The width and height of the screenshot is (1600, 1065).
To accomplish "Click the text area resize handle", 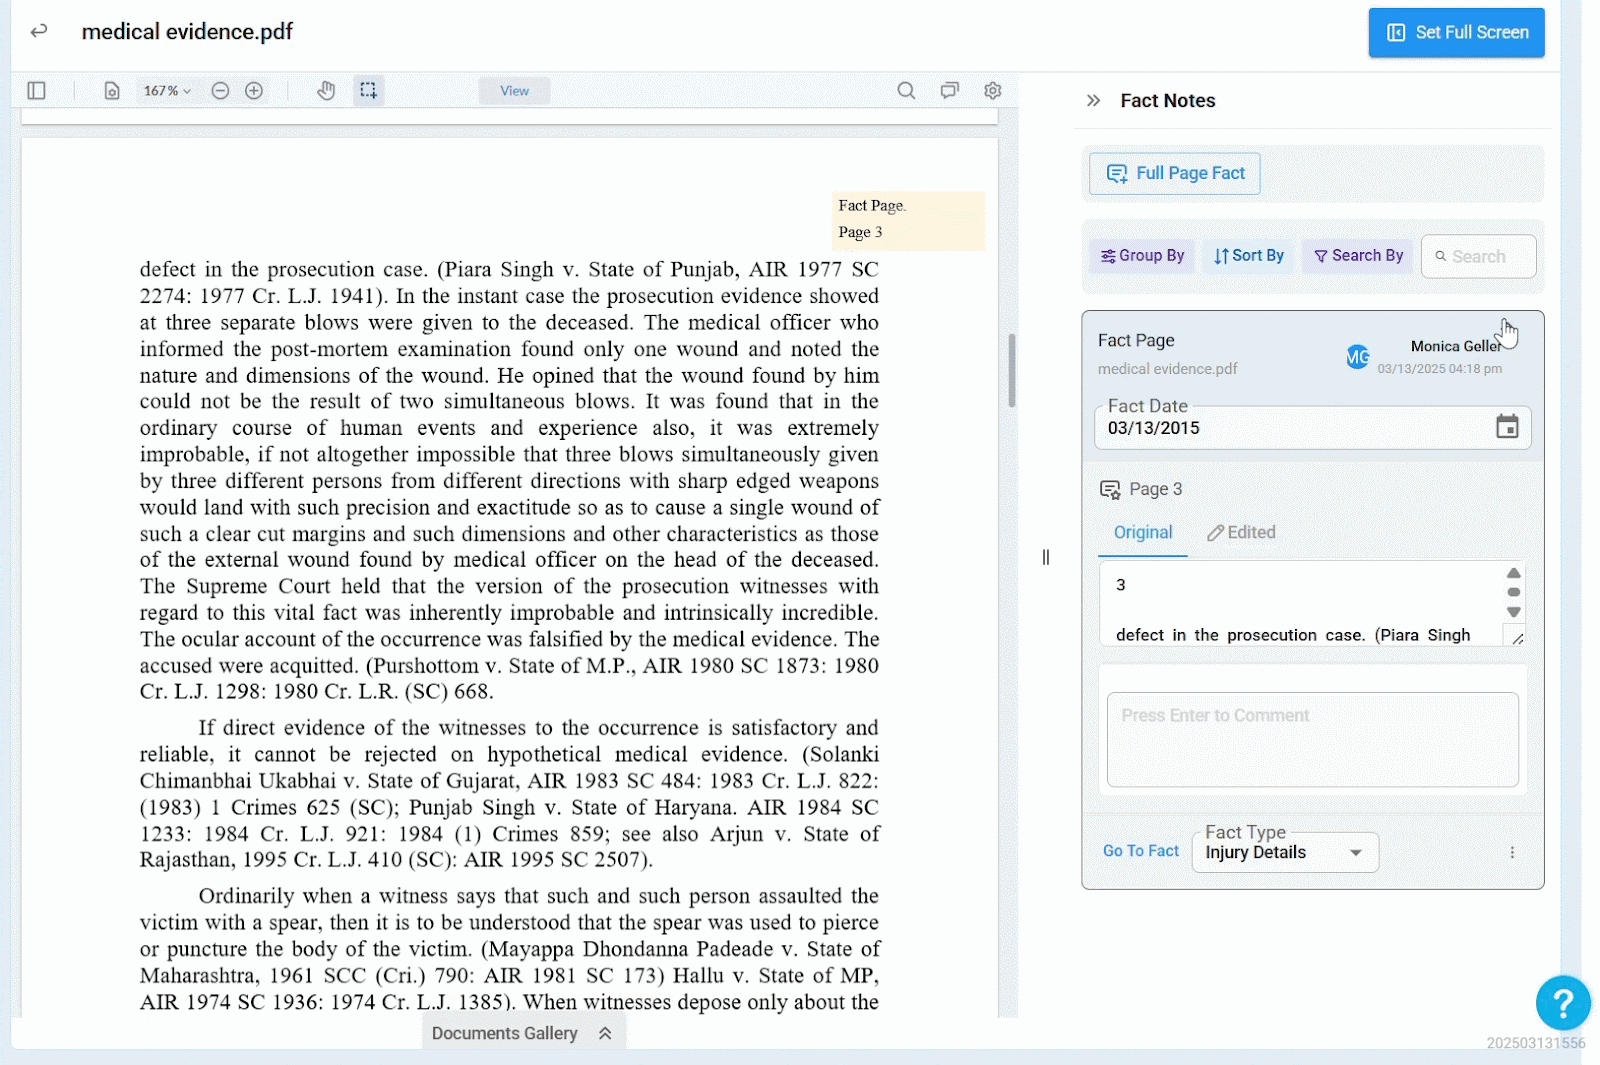I will tap(1517, 638).
